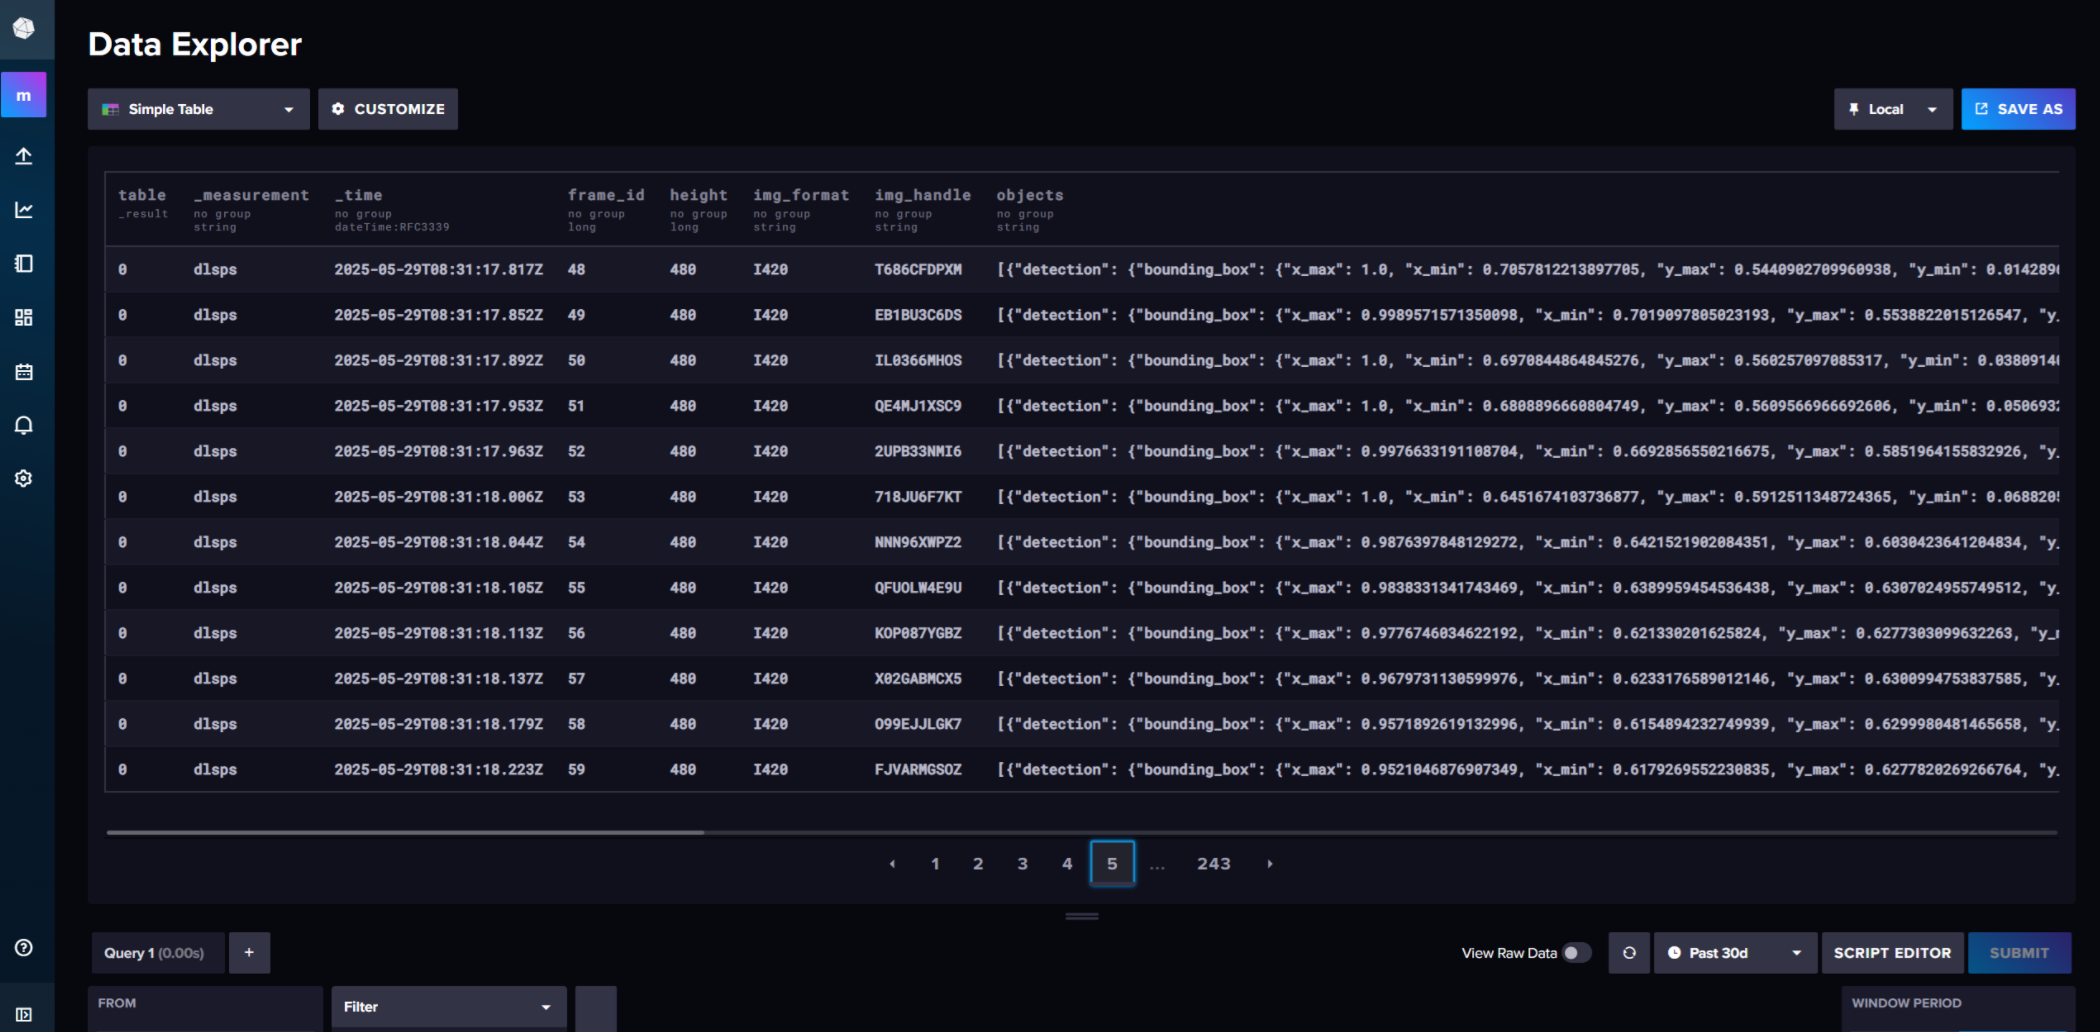The height and width of the screenshot is (1032, 2100).
Task: Click the Customize button
Action: 388,108
